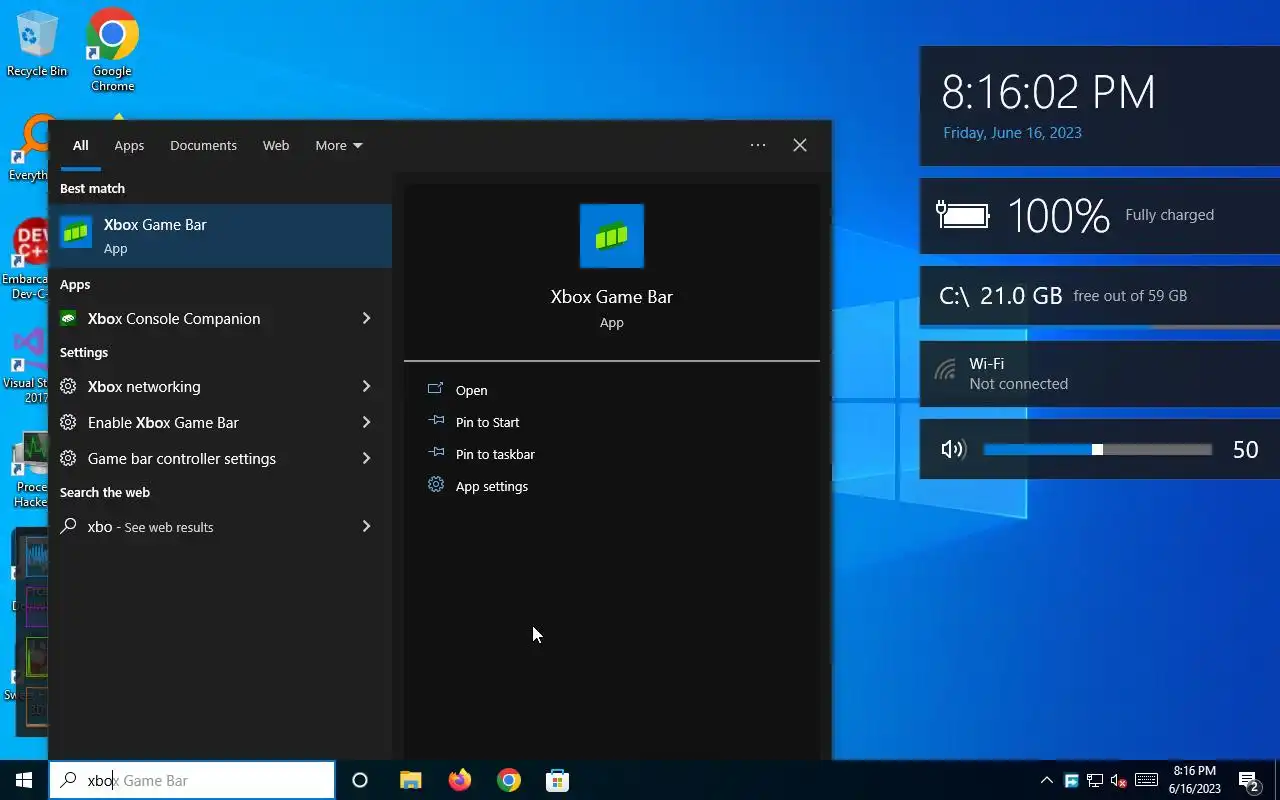
Task: Open Recycle Bin desktop icon
Action: (37, 44)
